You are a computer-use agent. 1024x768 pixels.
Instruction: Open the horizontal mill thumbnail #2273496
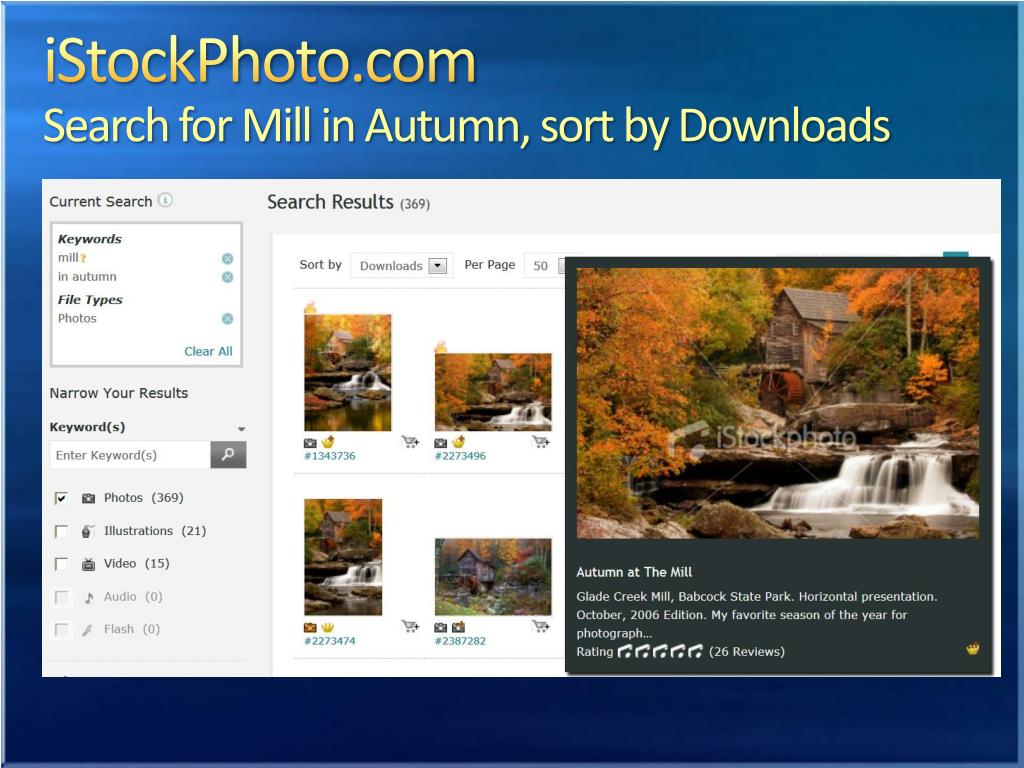point(493,392)
